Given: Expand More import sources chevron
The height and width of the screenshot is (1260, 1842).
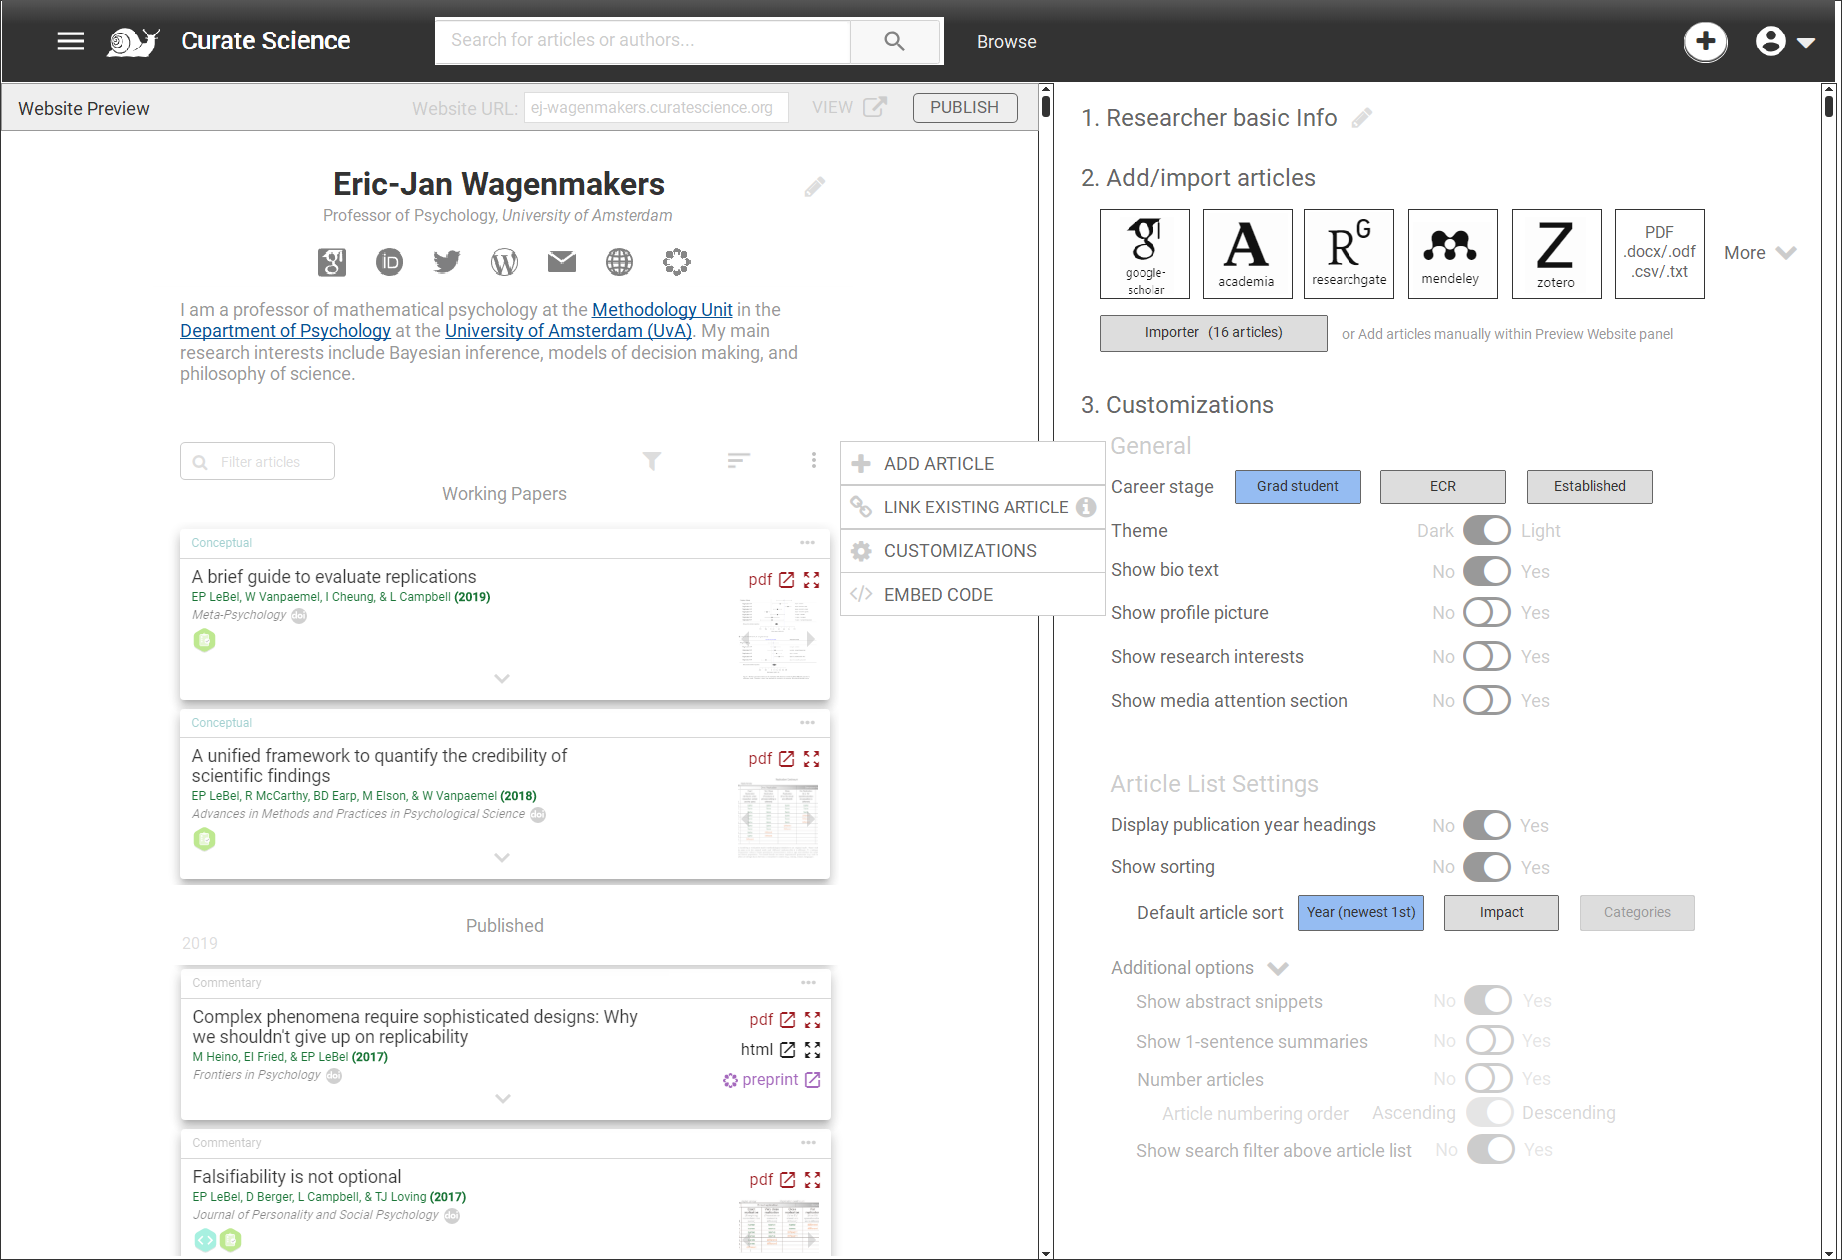Looking at the screenshot, I should (1786, 253).
